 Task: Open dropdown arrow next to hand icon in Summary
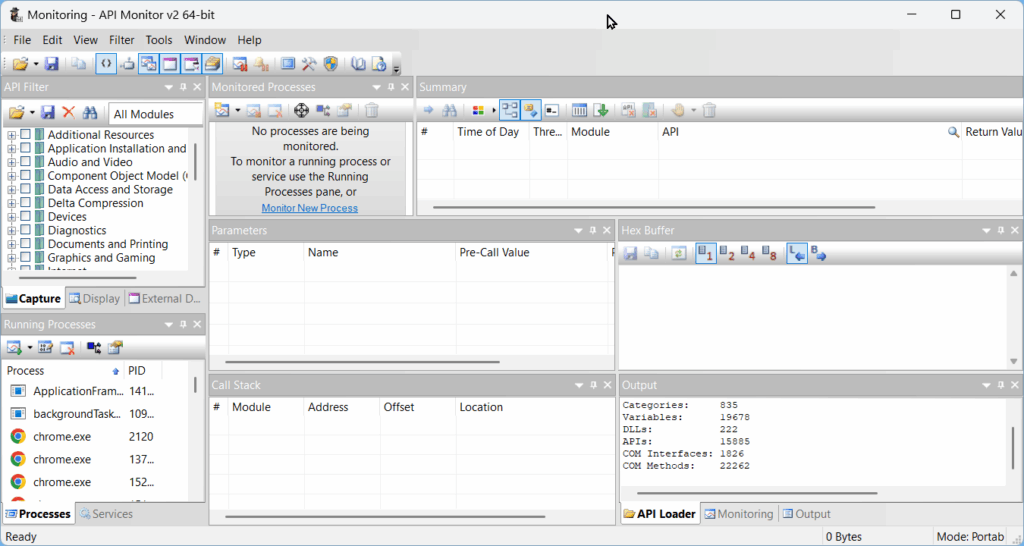694,110
